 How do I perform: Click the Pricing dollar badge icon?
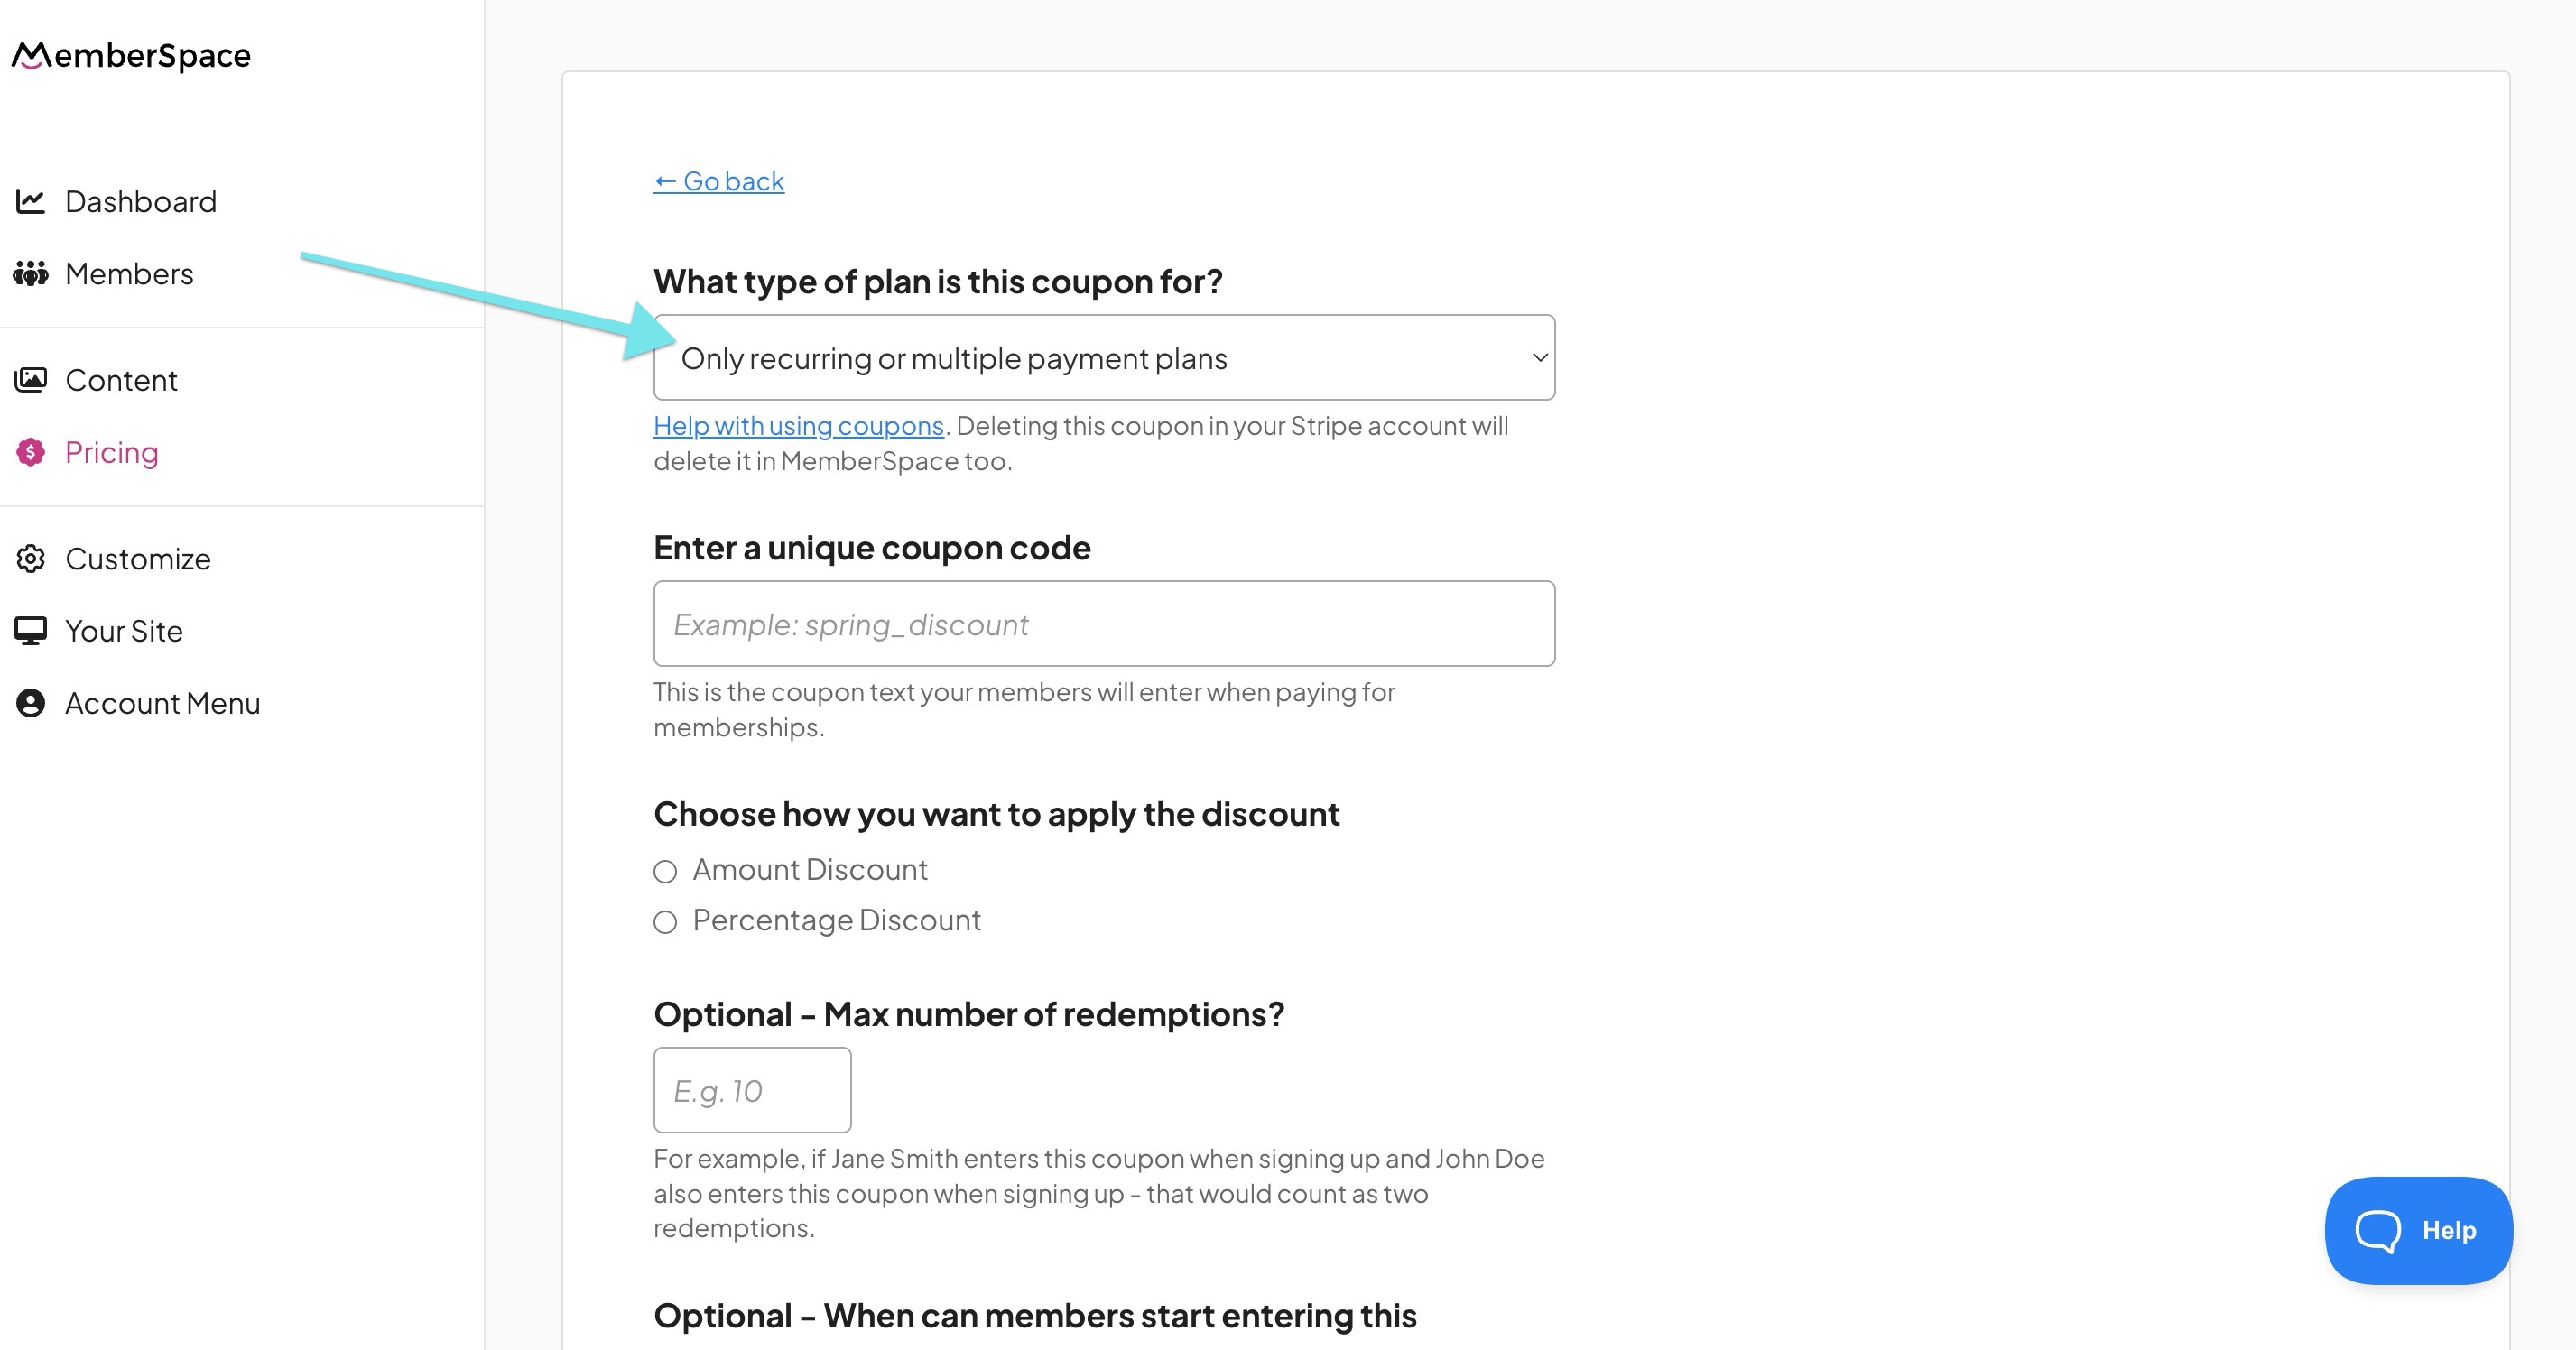(x=31, y=452)
